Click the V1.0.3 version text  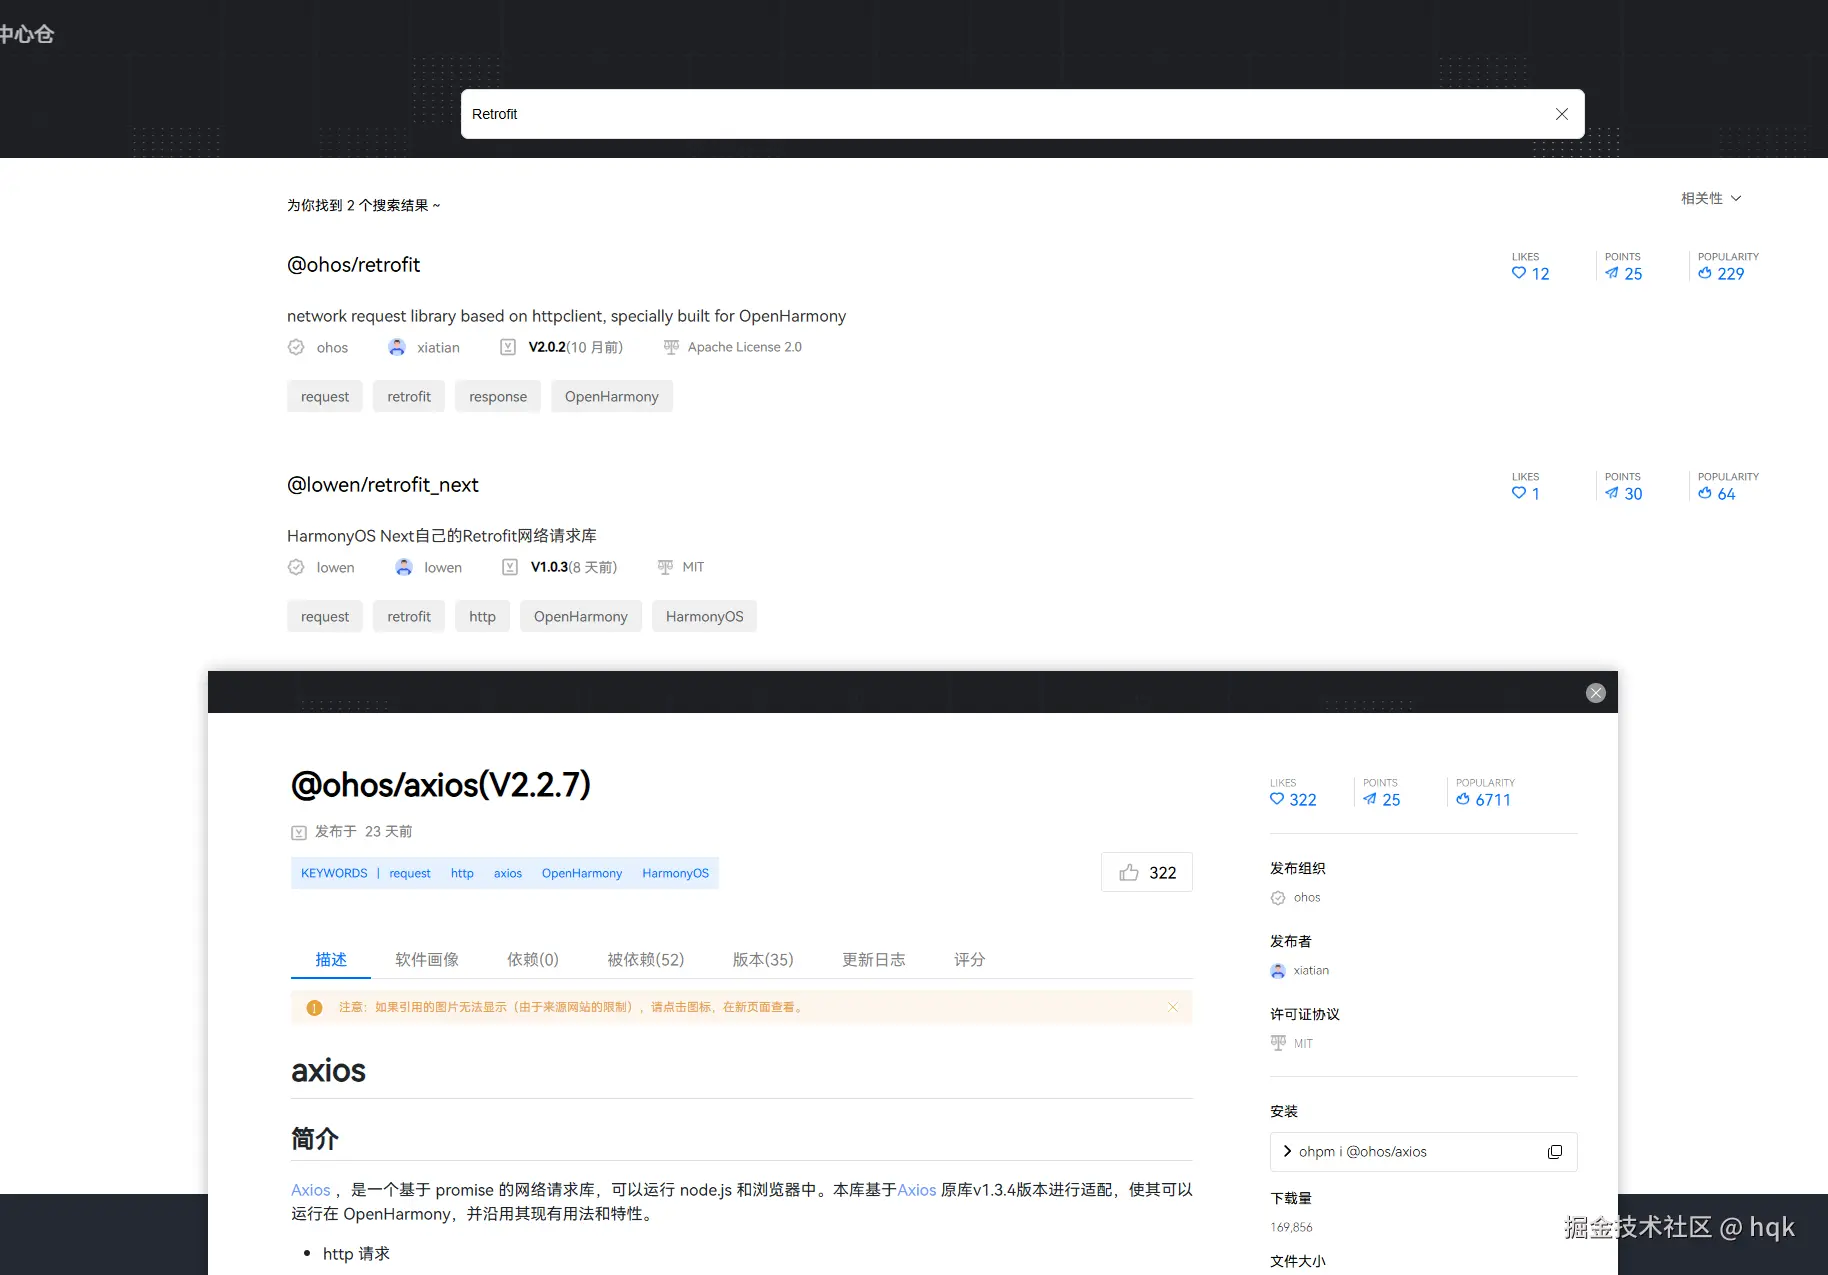pyautogui.click(x=549, y=567)
